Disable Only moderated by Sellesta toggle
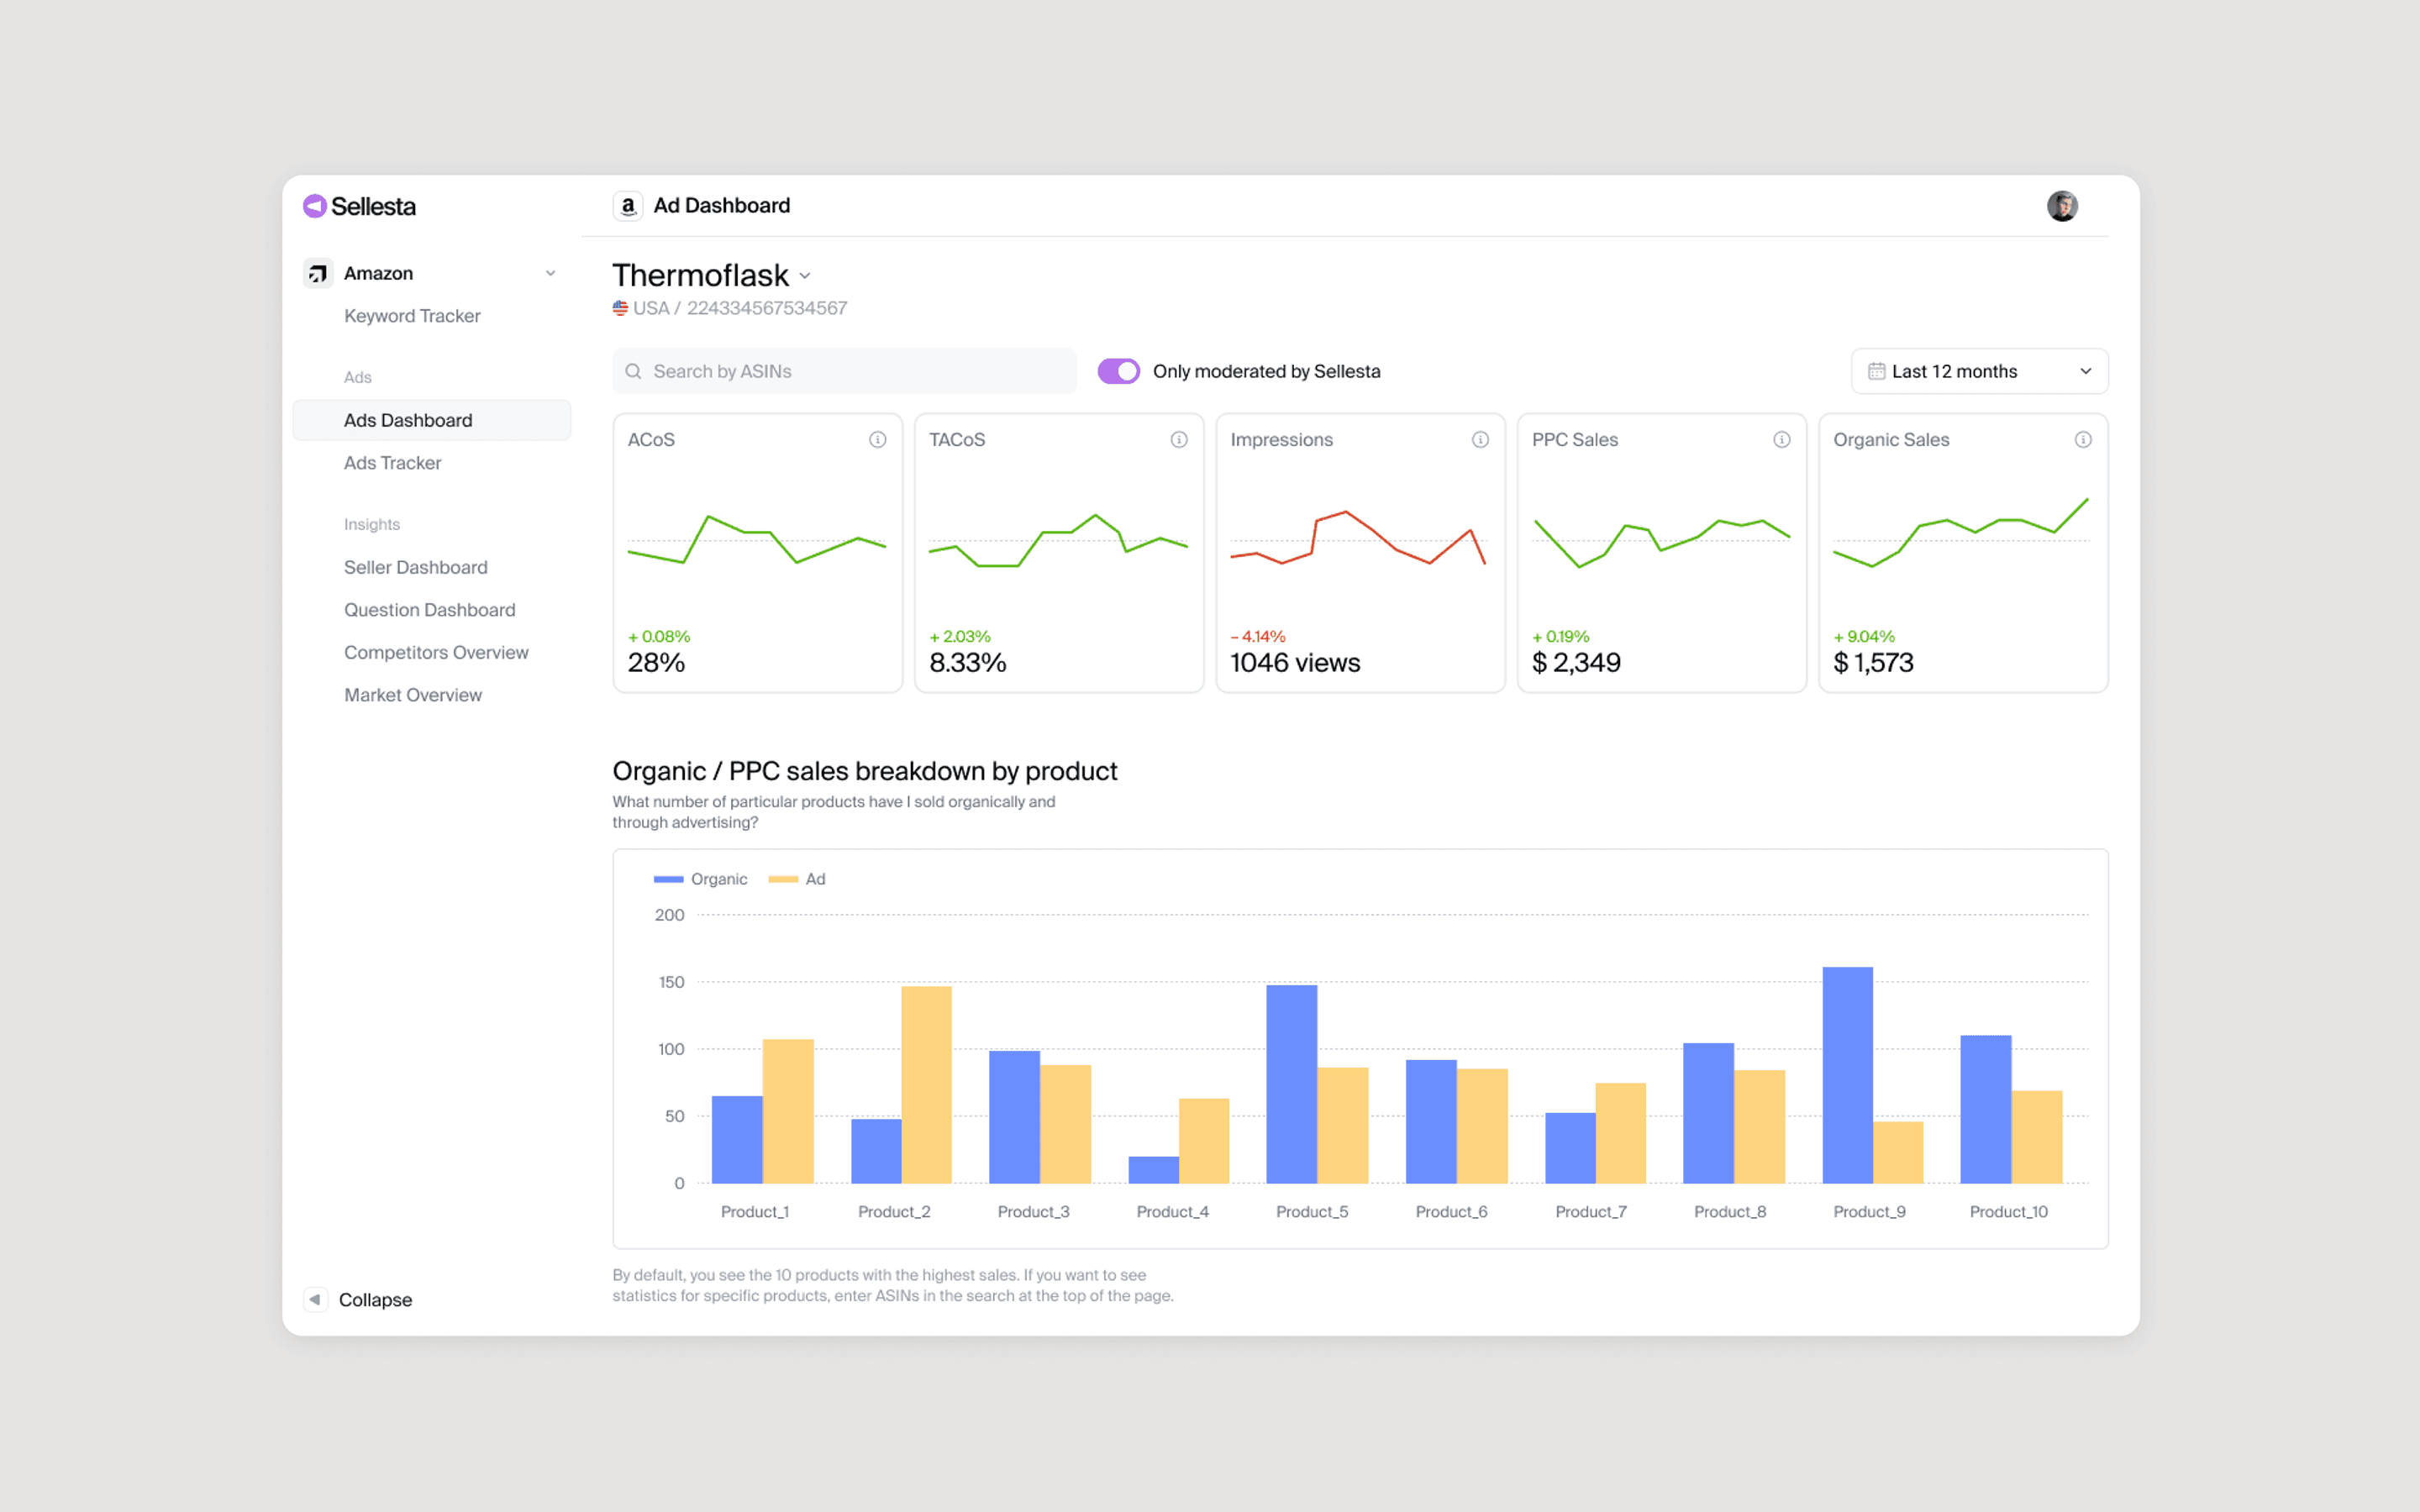Image resolution: width=2420 pixels, height=1512 pixels. coord(1118,371)
